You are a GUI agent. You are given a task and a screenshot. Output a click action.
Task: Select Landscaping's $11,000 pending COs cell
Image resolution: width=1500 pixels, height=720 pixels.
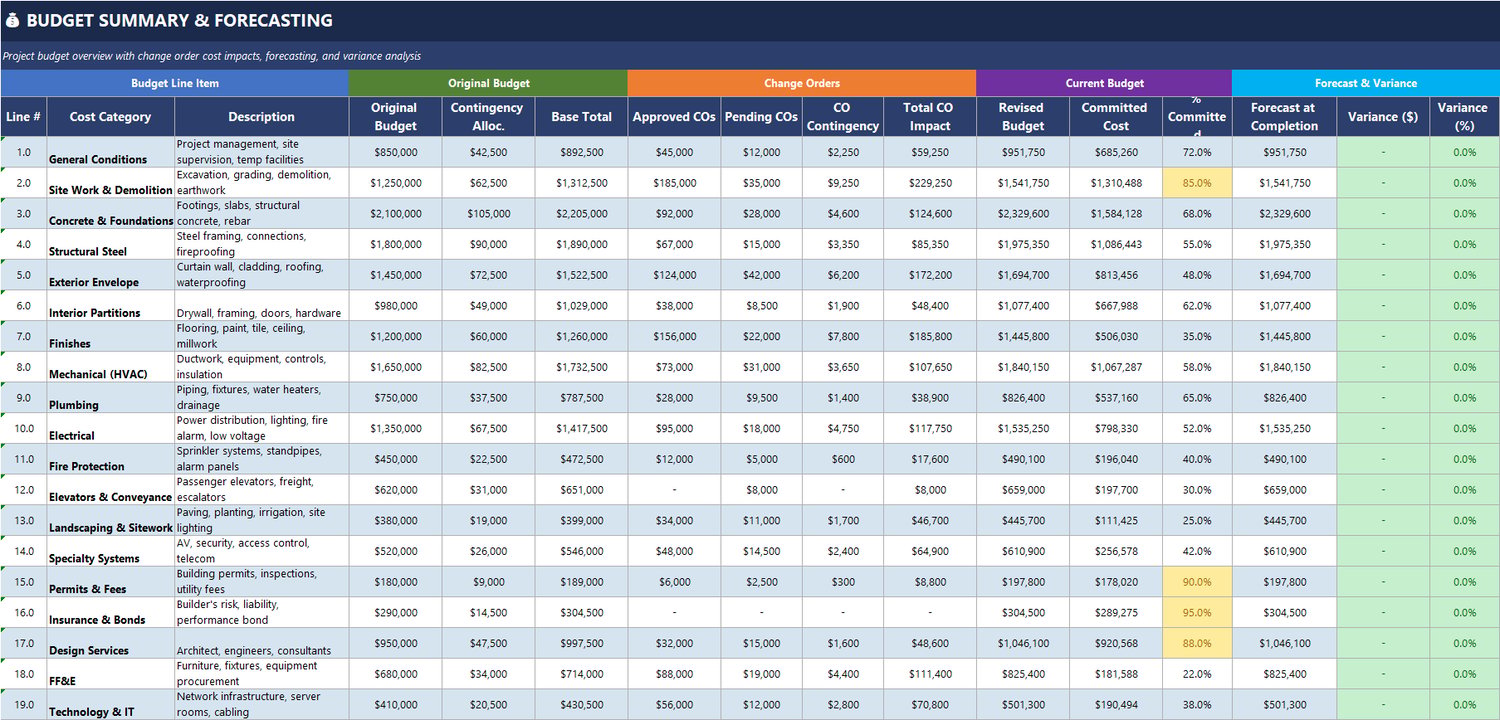pos(761,521)
